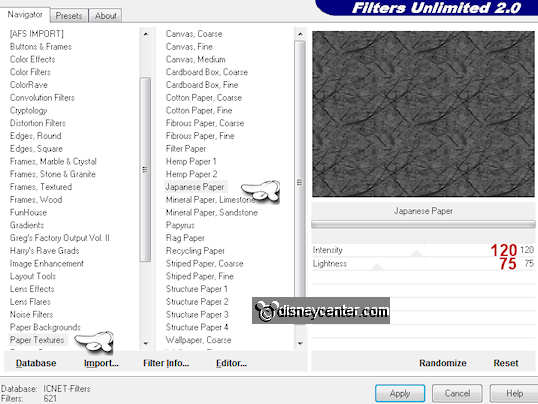Click the Lightness slider handle
The width and height of the screenshot is (538, 404).
[x=377, y=267]
